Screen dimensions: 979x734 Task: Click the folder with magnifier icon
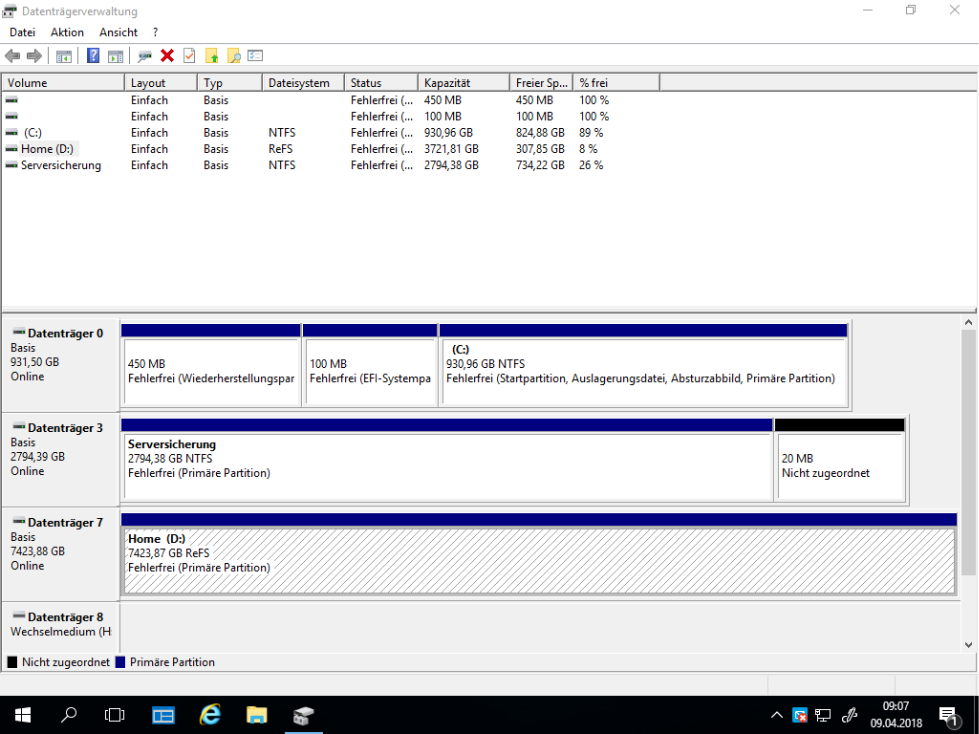point(233,56)
